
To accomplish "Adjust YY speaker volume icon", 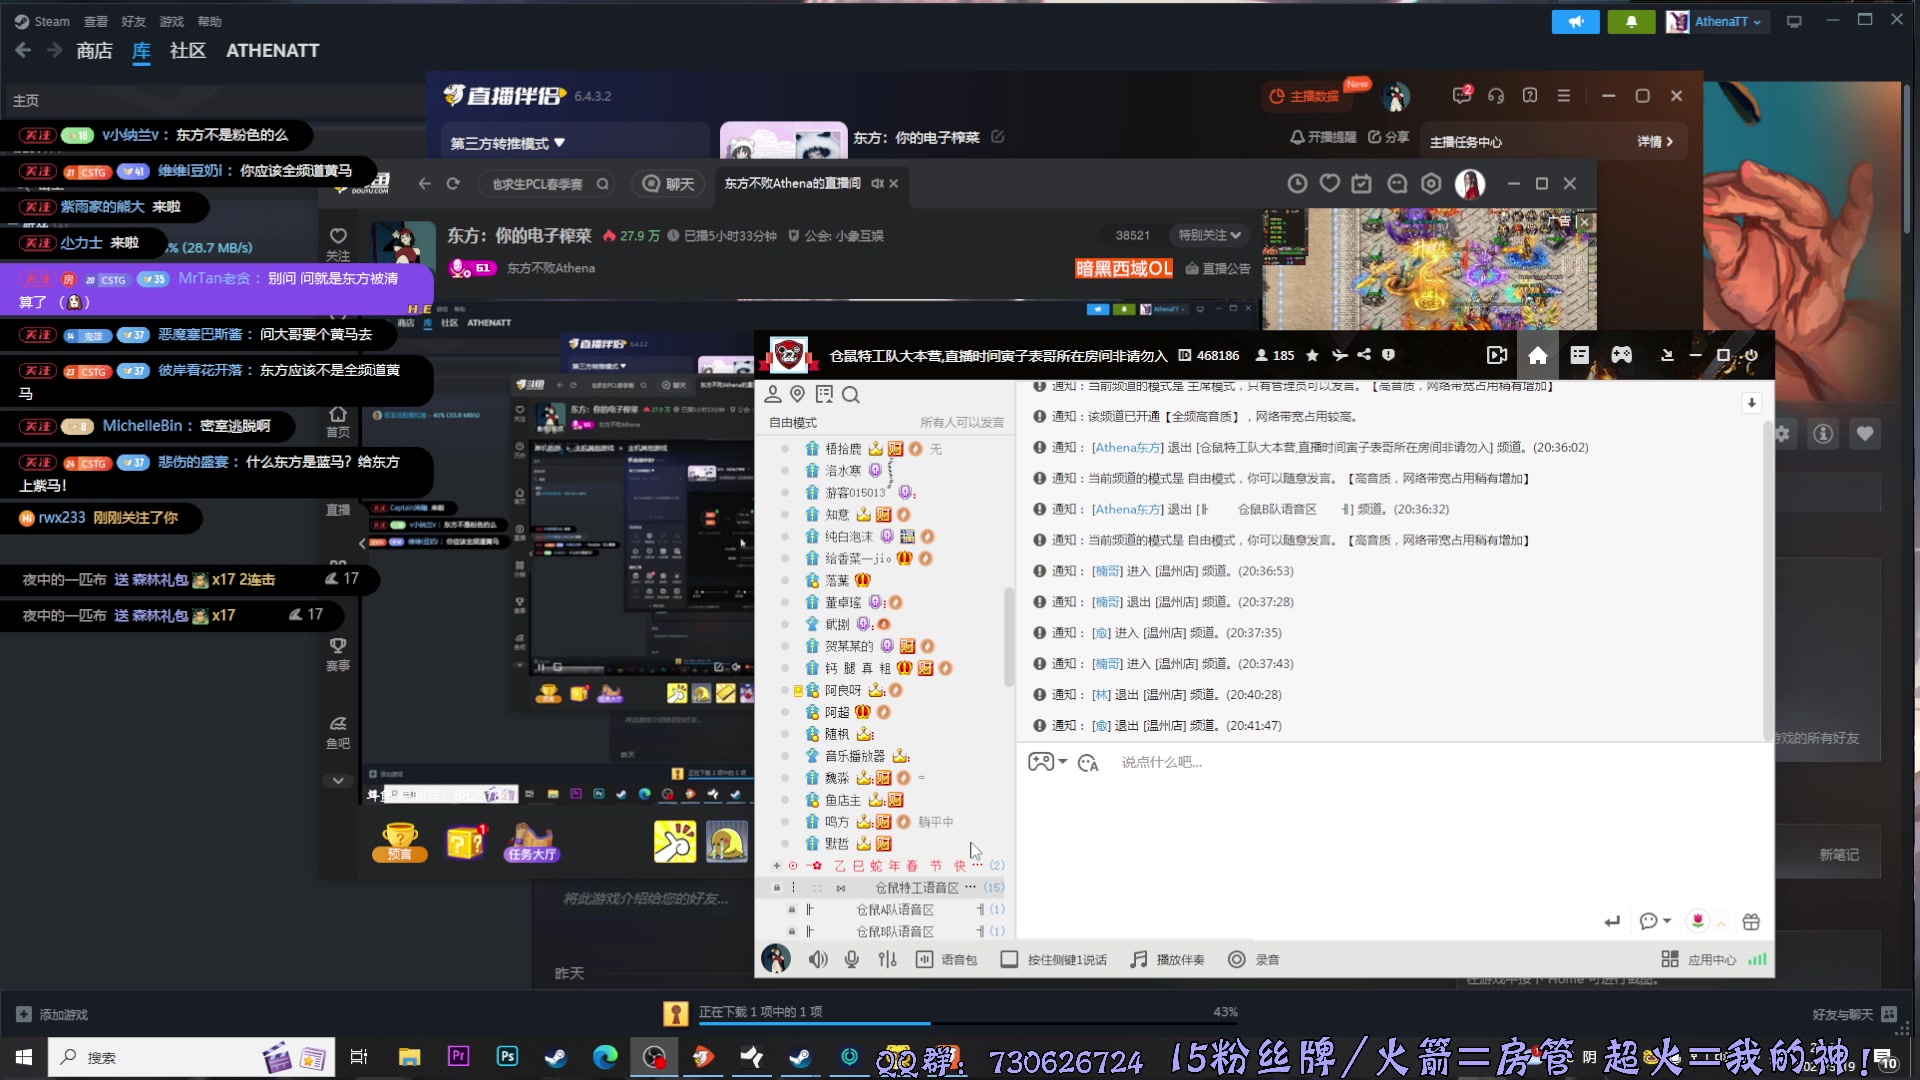I will tap(818, 959).
